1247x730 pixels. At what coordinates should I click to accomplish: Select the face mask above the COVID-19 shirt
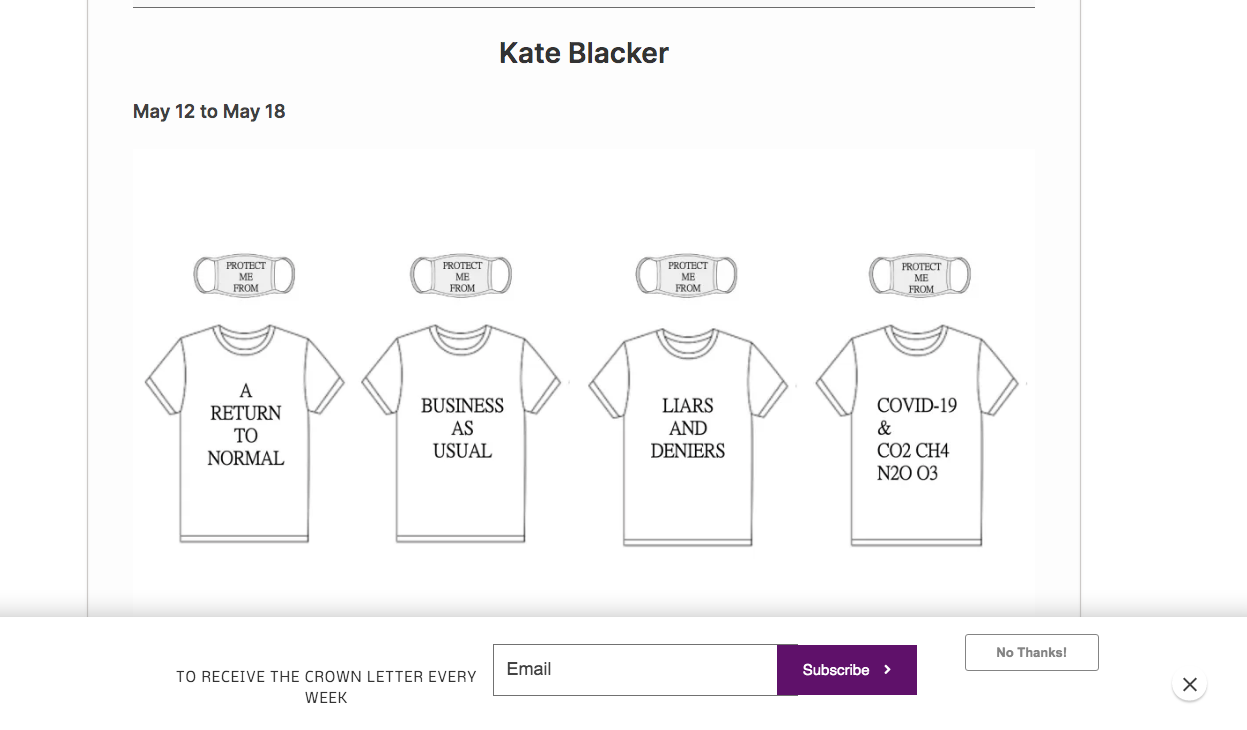(920, 275)
